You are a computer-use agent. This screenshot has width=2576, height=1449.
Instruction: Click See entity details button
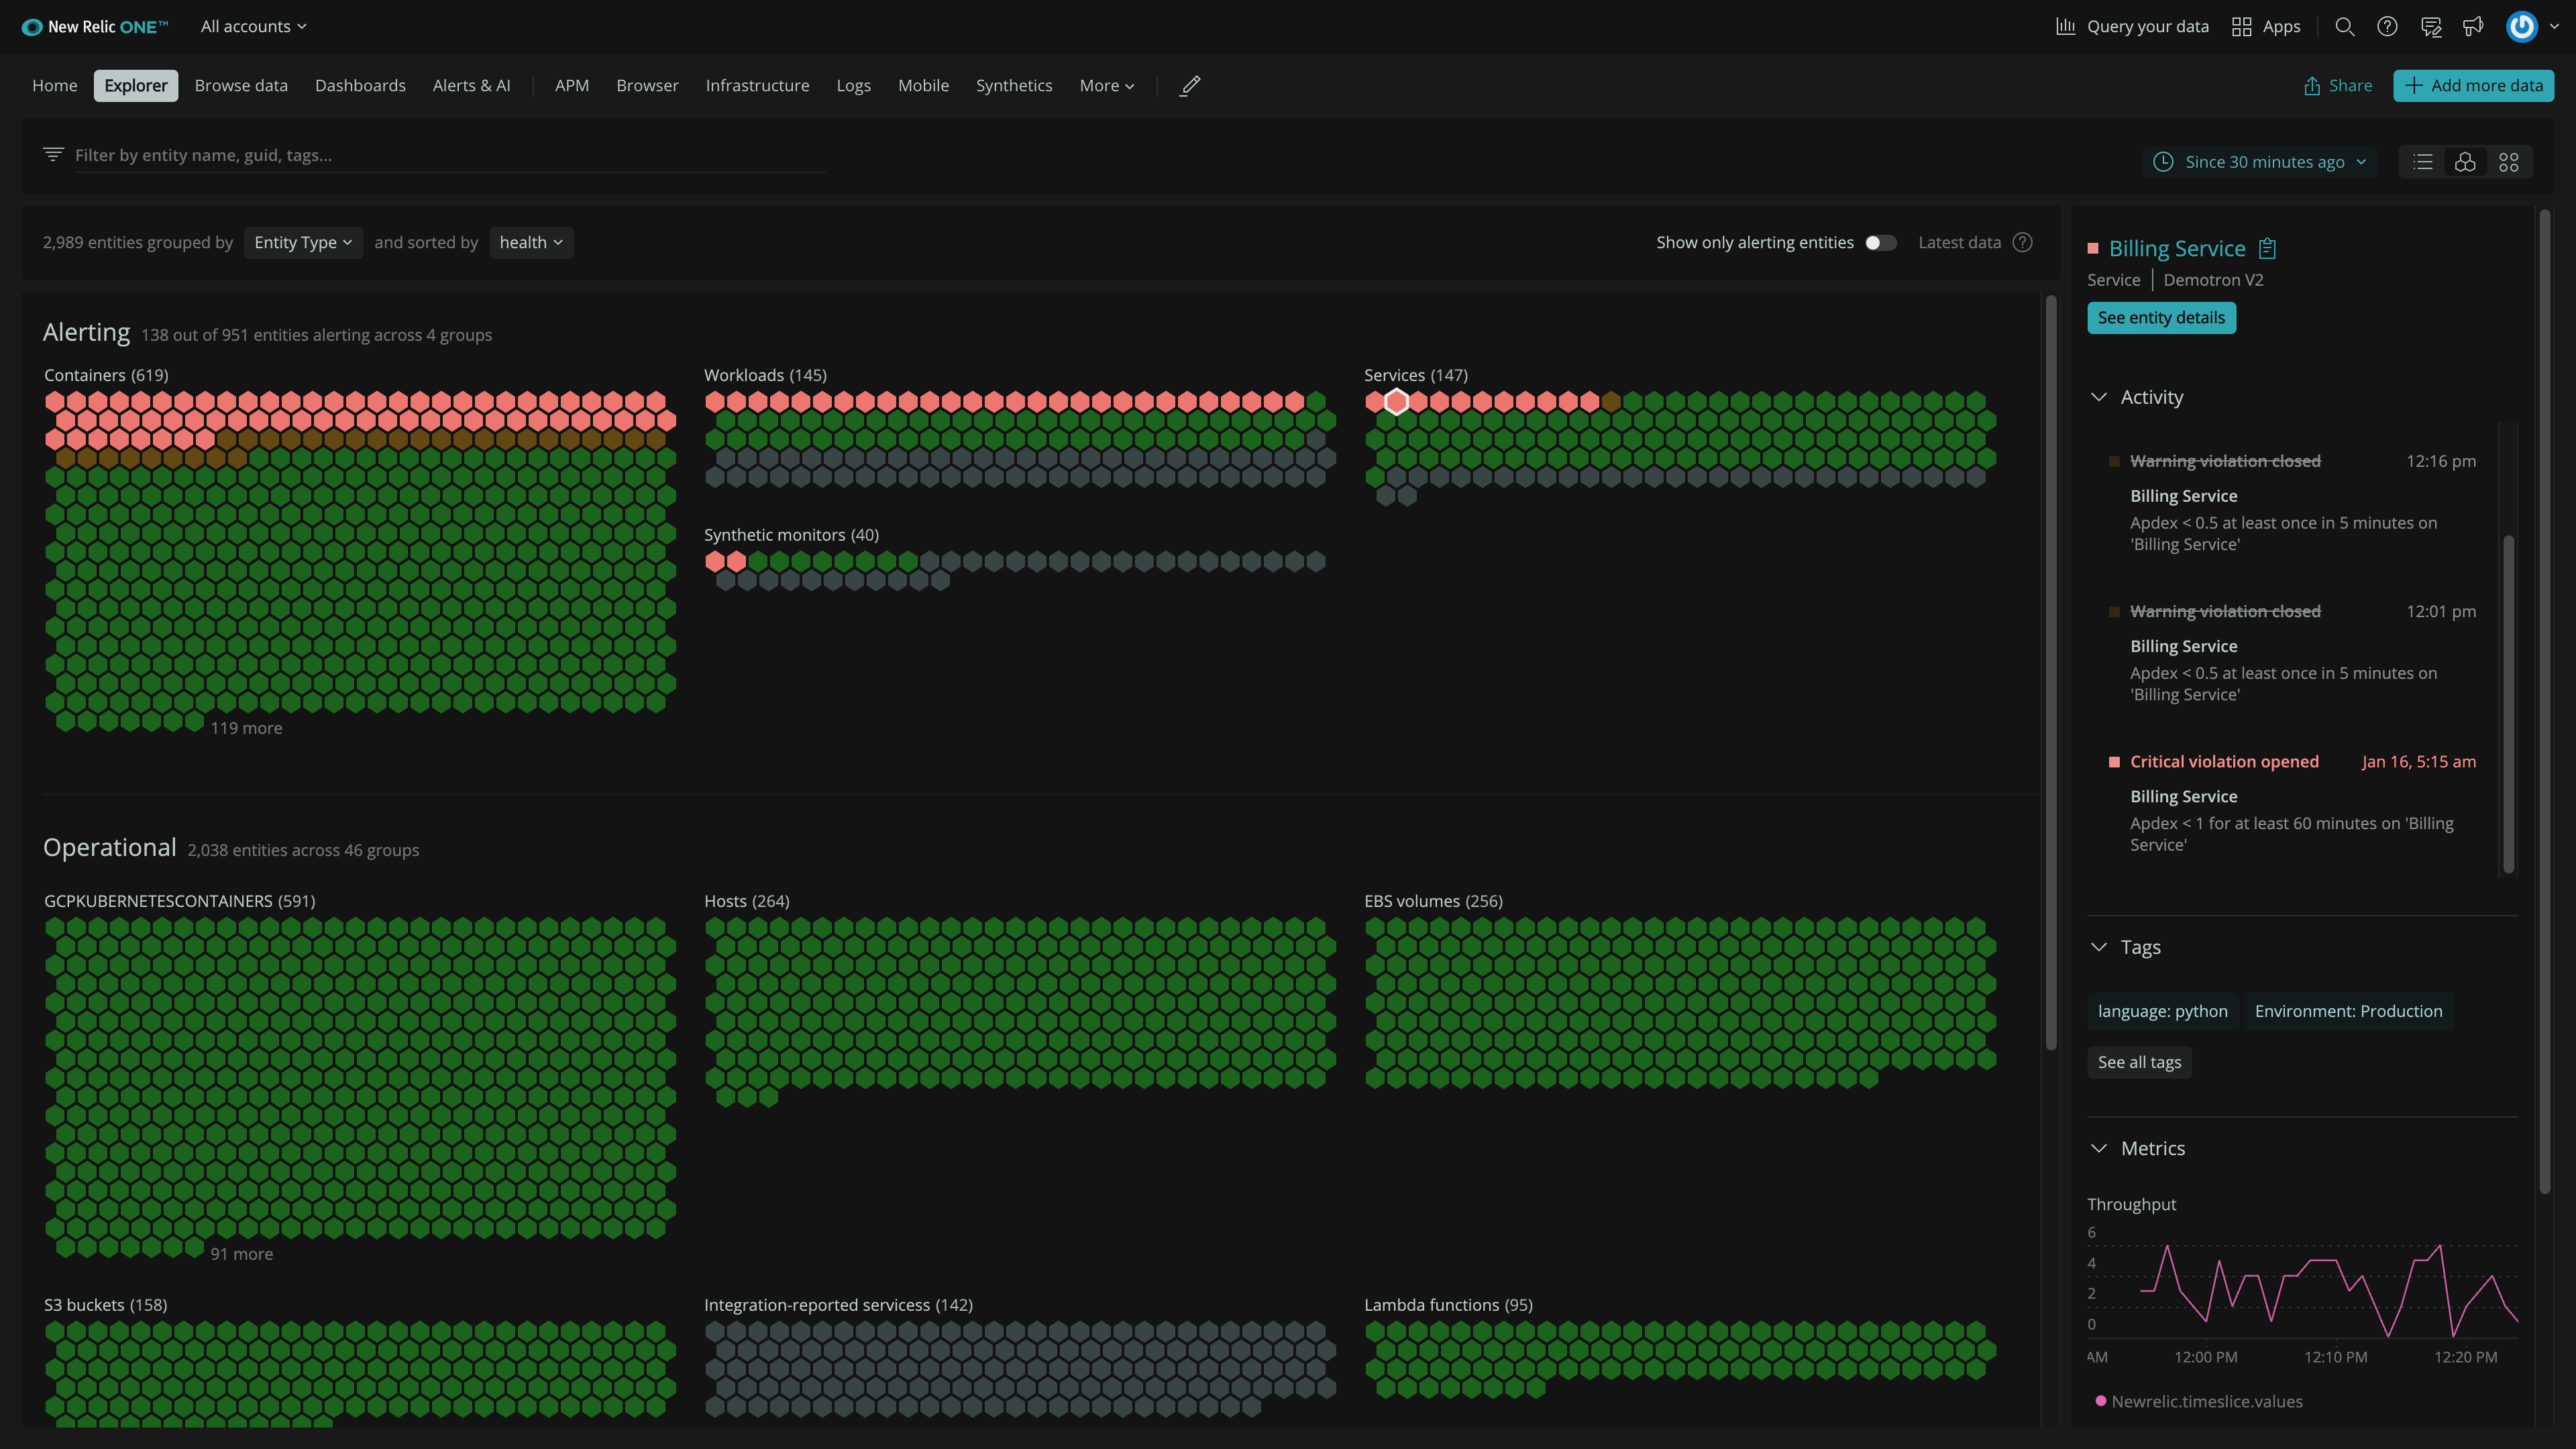pos(2161,318)
